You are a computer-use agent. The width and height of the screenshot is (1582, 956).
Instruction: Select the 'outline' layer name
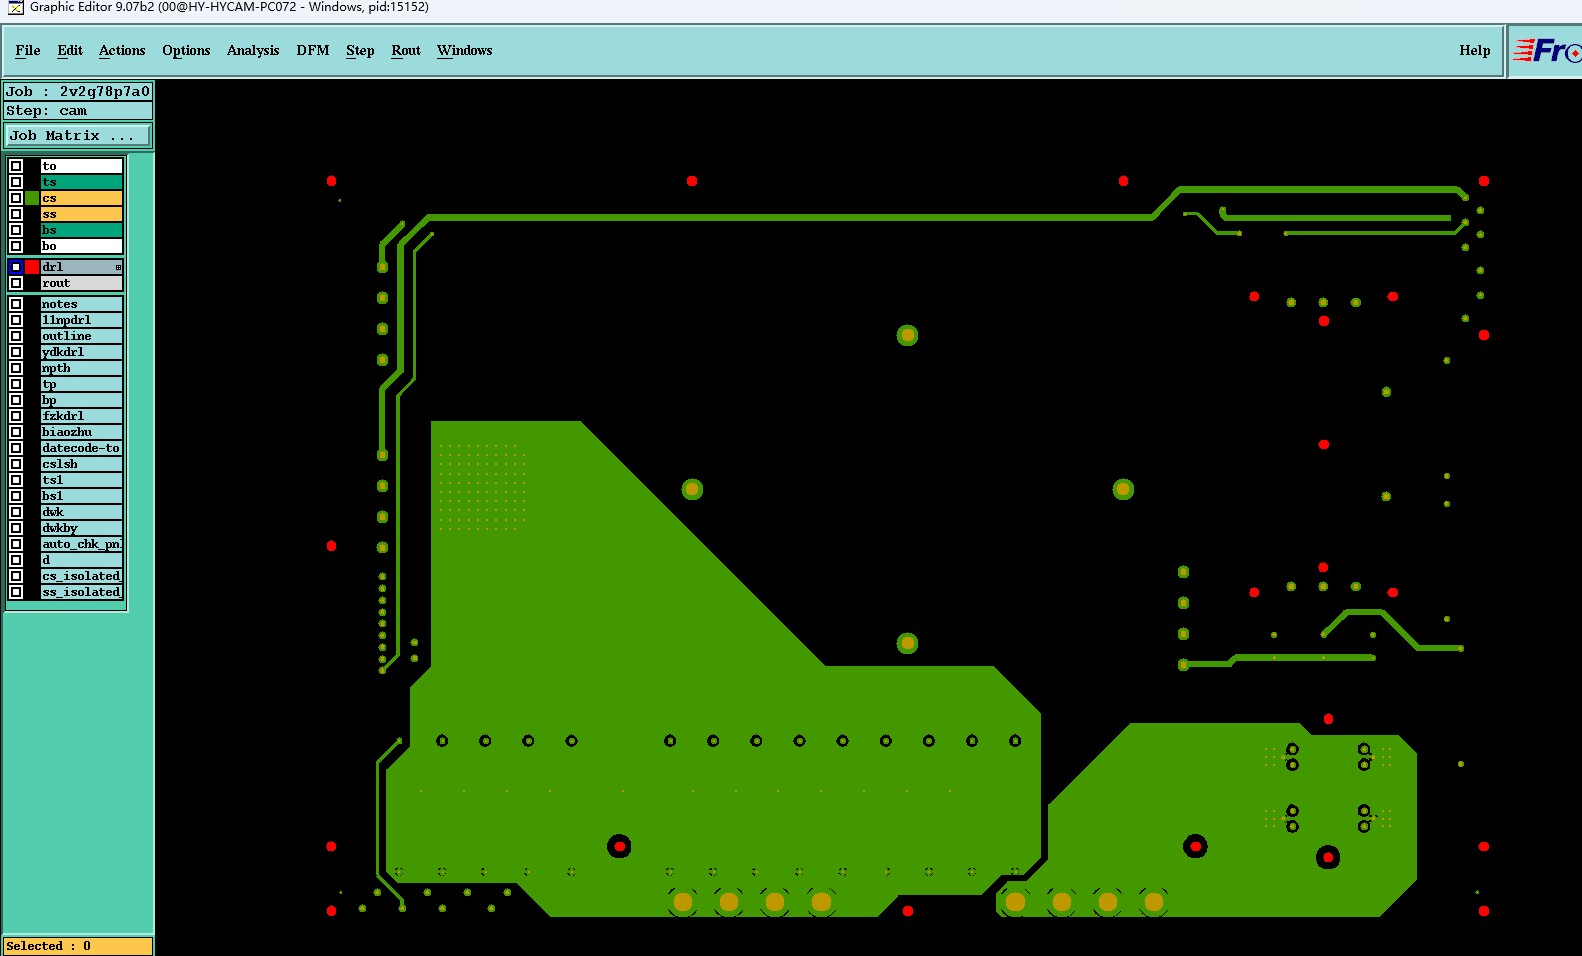pos(81,336)
